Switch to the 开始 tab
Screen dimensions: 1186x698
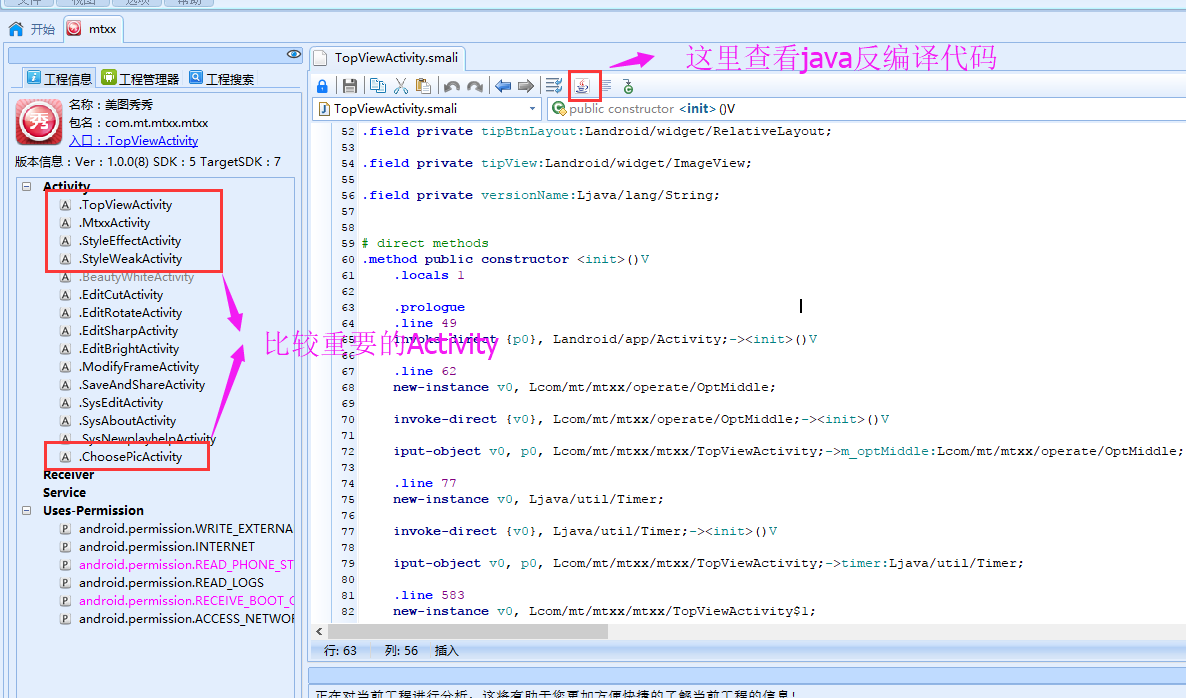[32, 29]
